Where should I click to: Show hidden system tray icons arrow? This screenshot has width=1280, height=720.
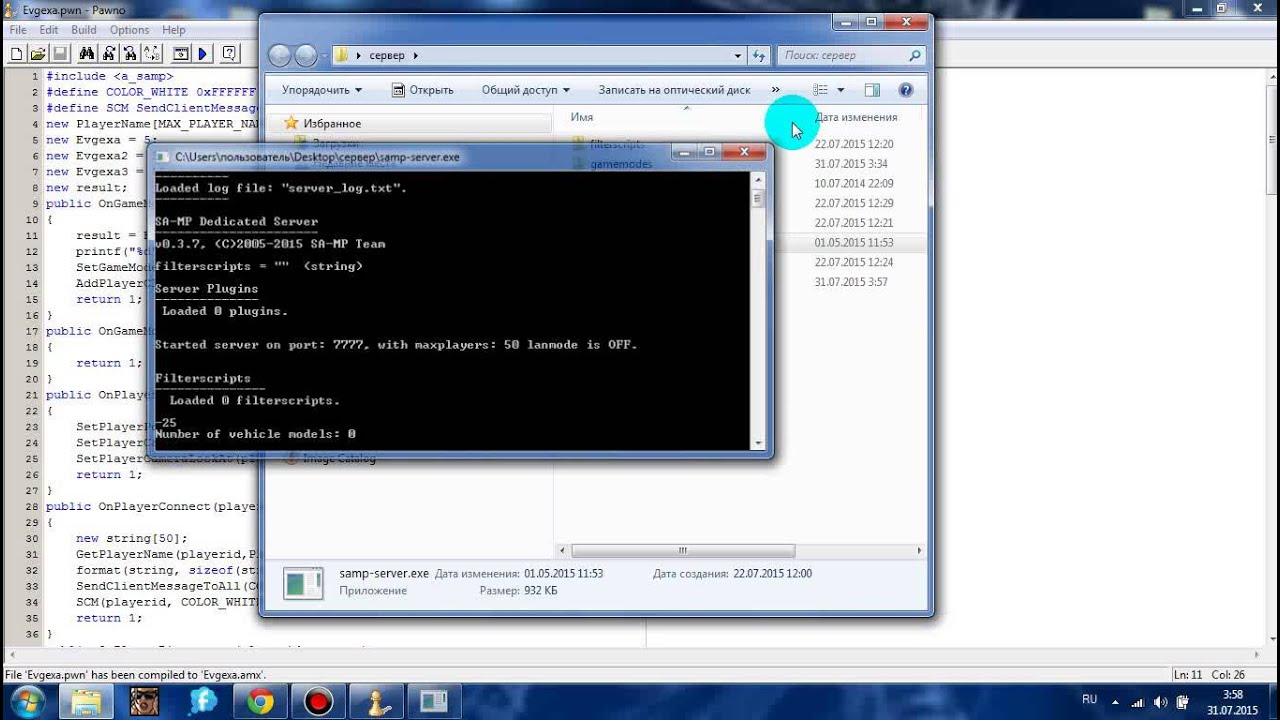[1116, 701]
